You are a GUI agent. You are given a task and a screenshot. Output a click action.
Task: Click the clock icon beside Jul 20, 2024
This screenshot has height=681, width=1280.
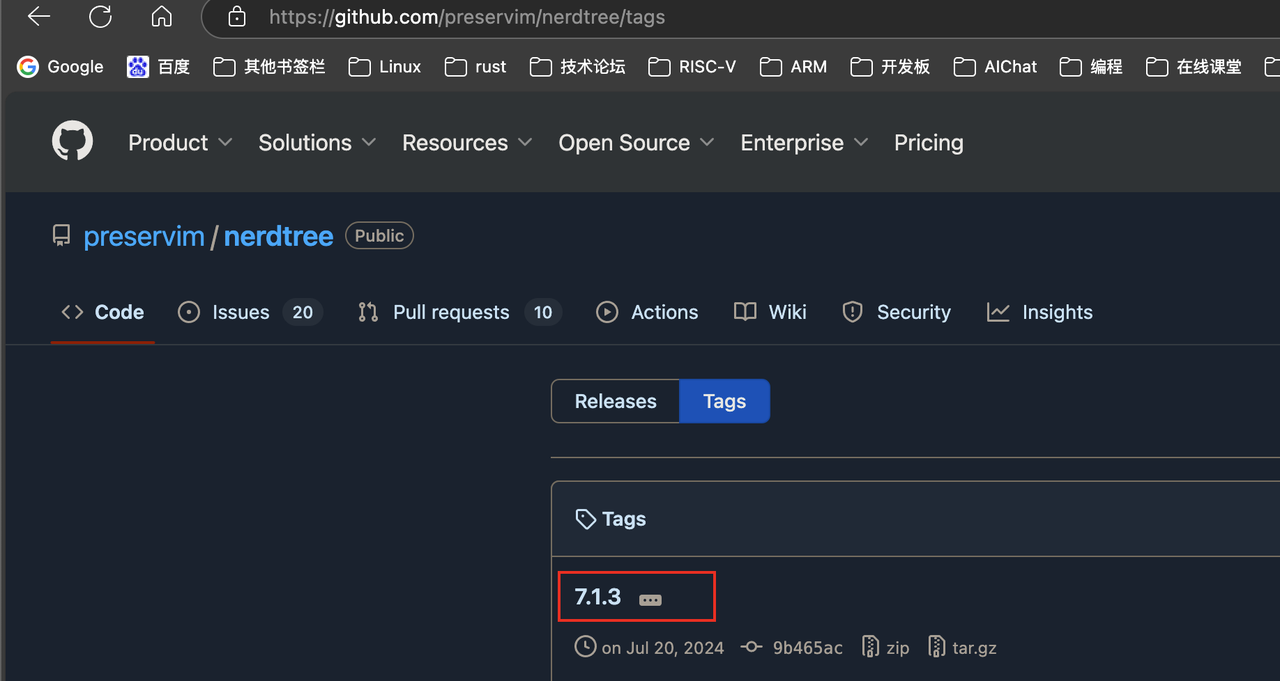tap(585, 646)
